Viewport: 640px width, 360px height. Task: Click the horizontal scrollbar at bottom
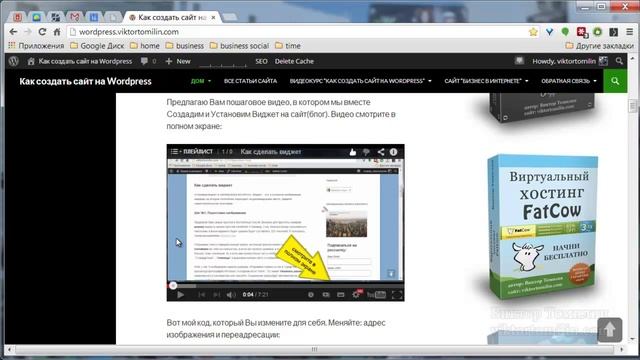(x=314, y=349)
